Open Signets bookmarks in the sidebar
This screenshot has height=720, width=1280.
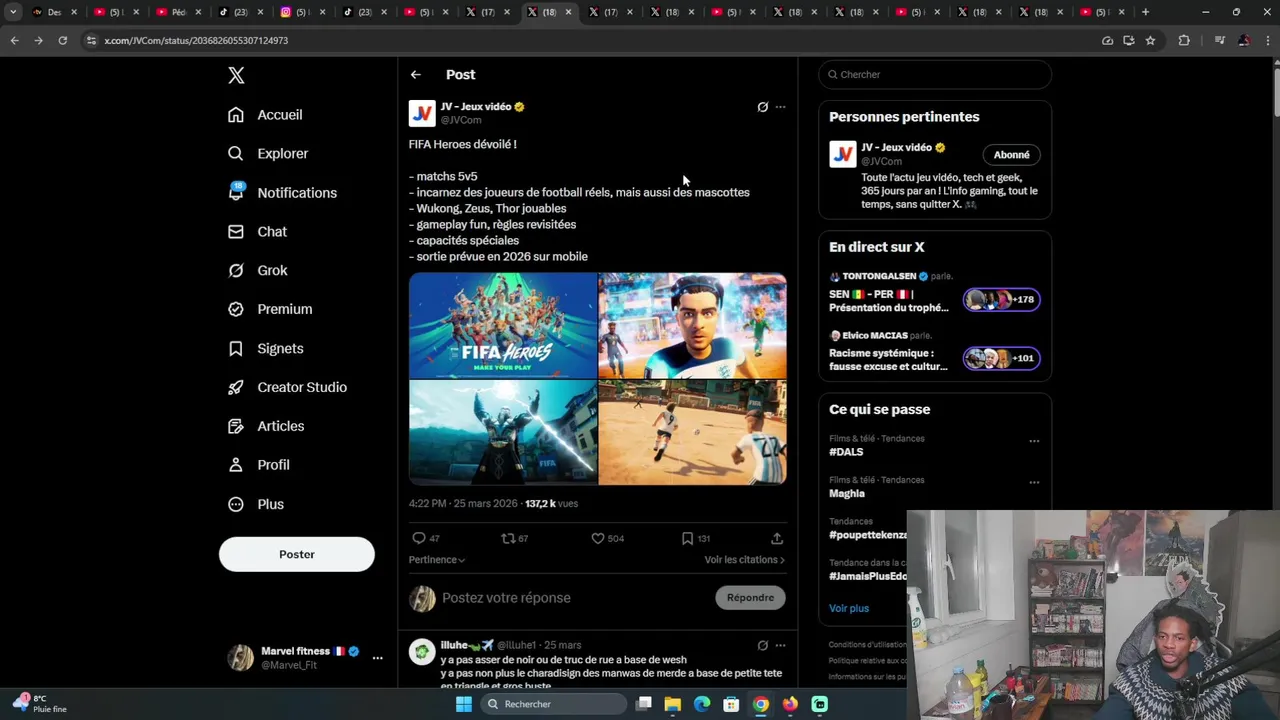pyautogui.click(x=266, y=349)
